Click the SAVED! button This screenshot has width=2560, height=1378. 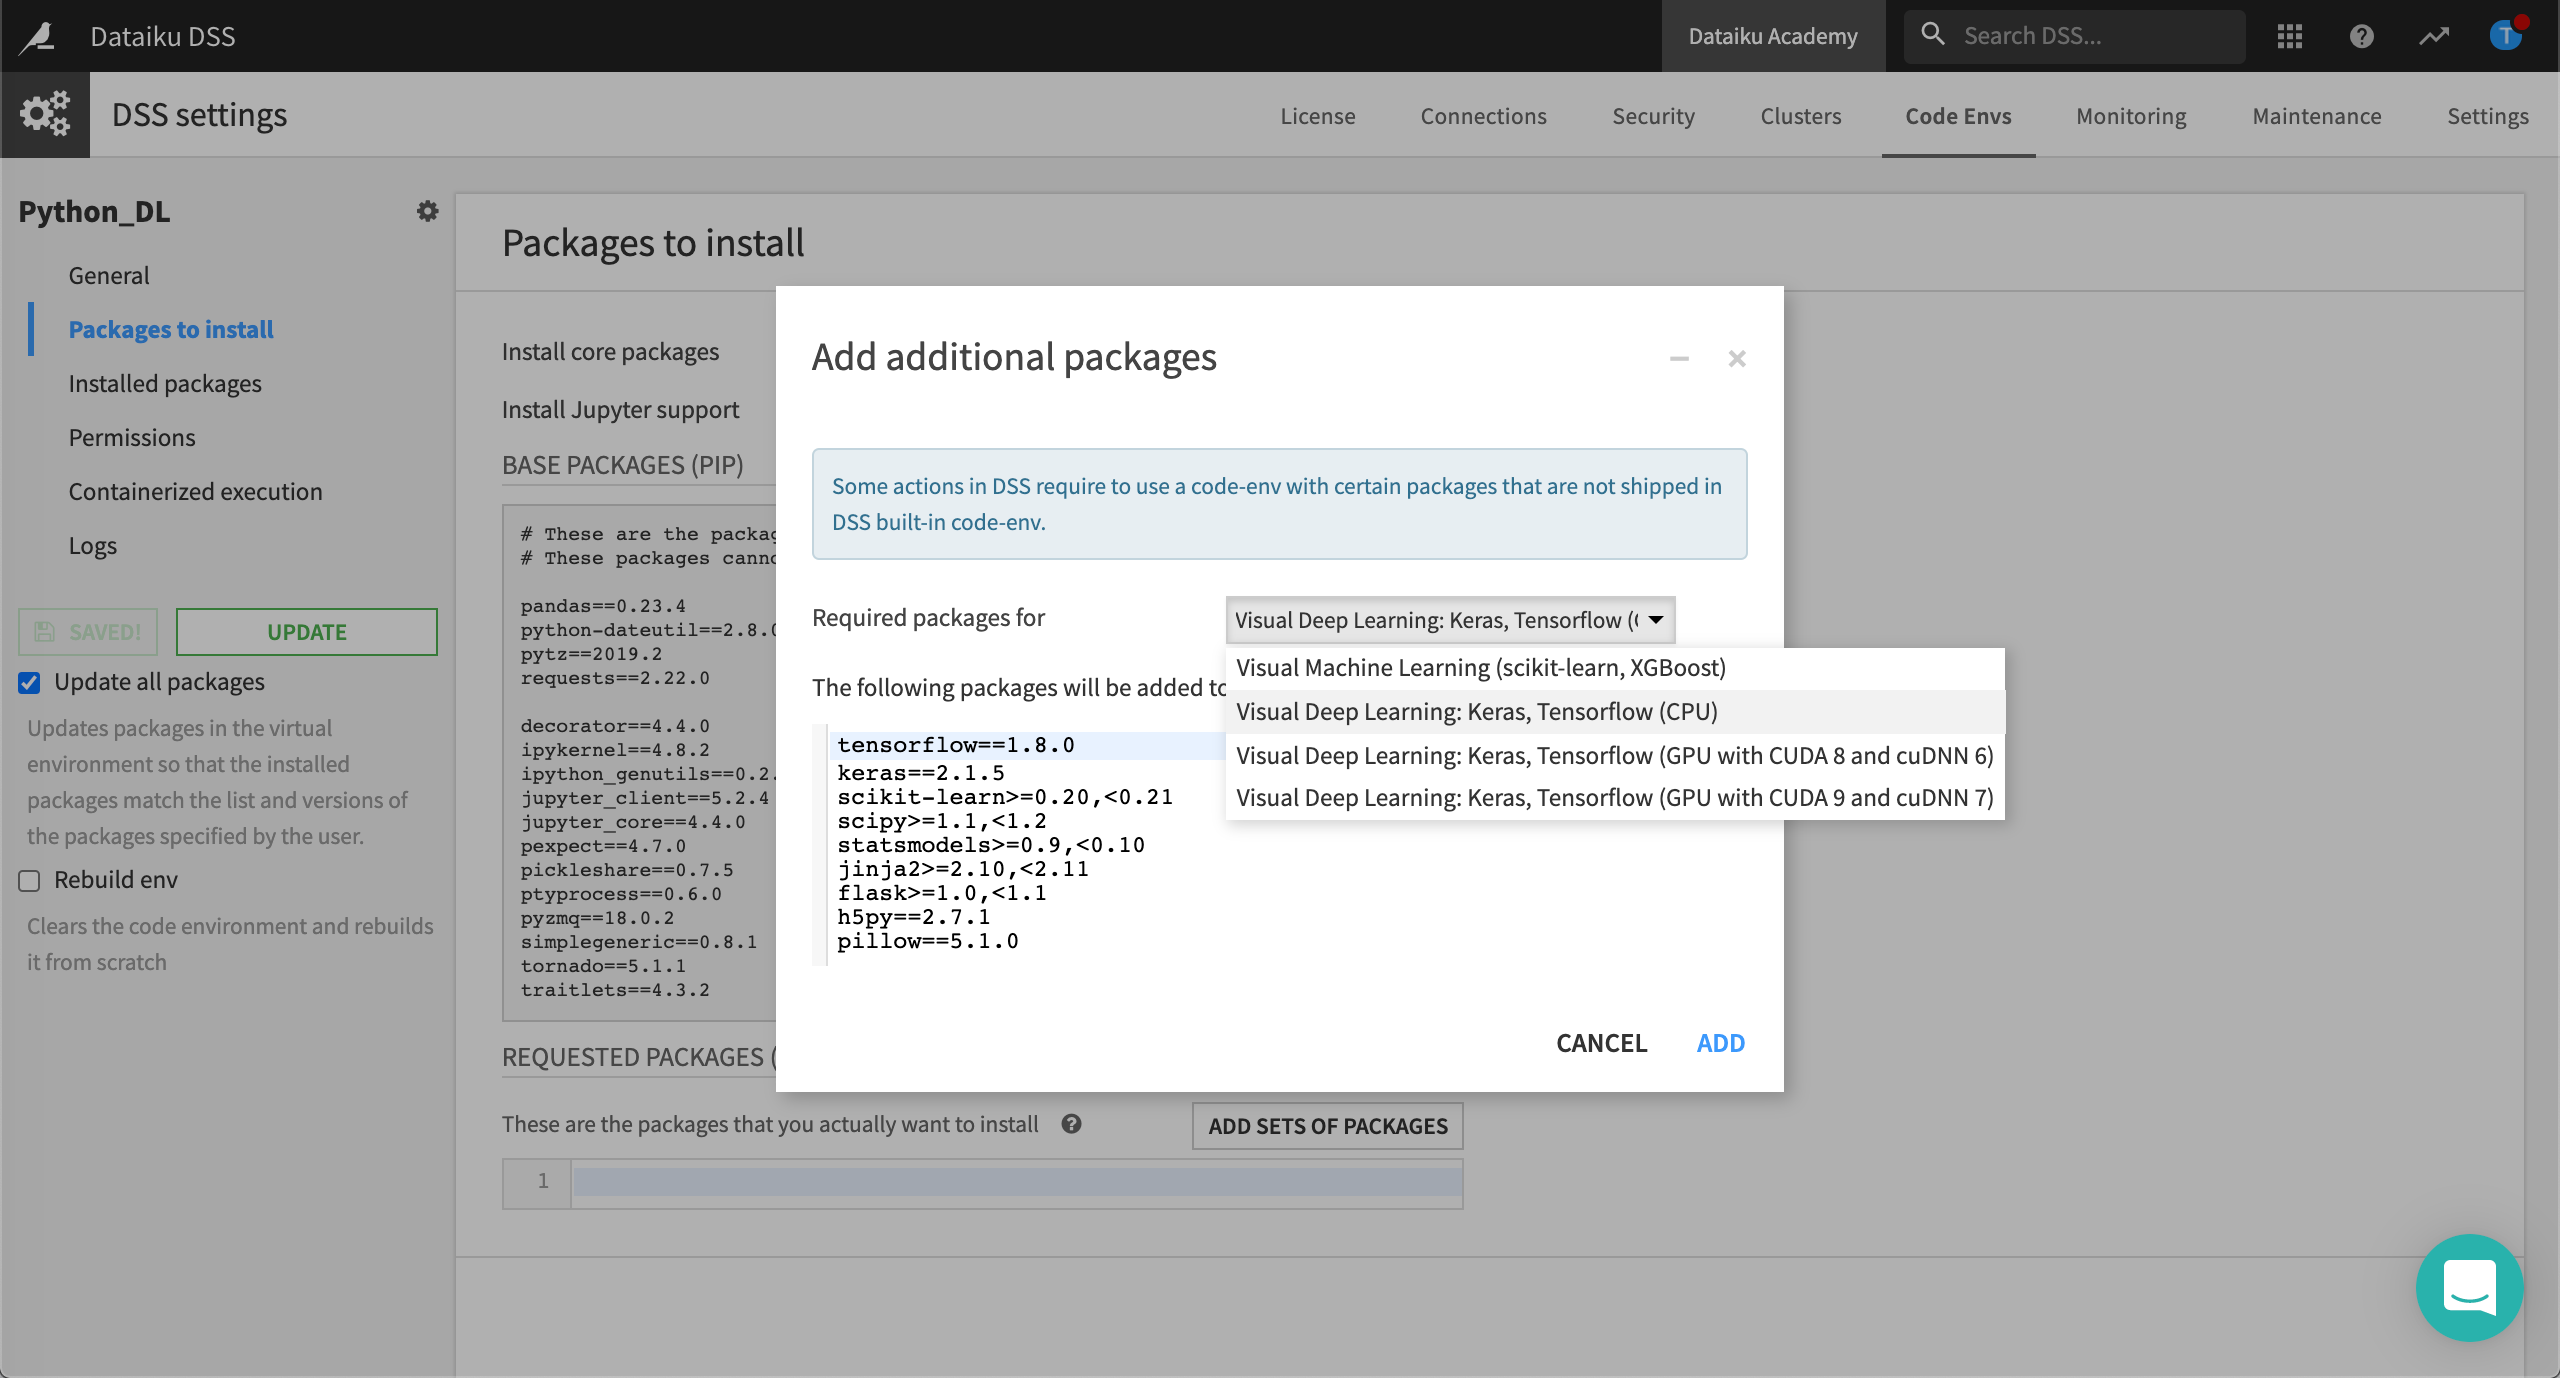tap(88, 632)
